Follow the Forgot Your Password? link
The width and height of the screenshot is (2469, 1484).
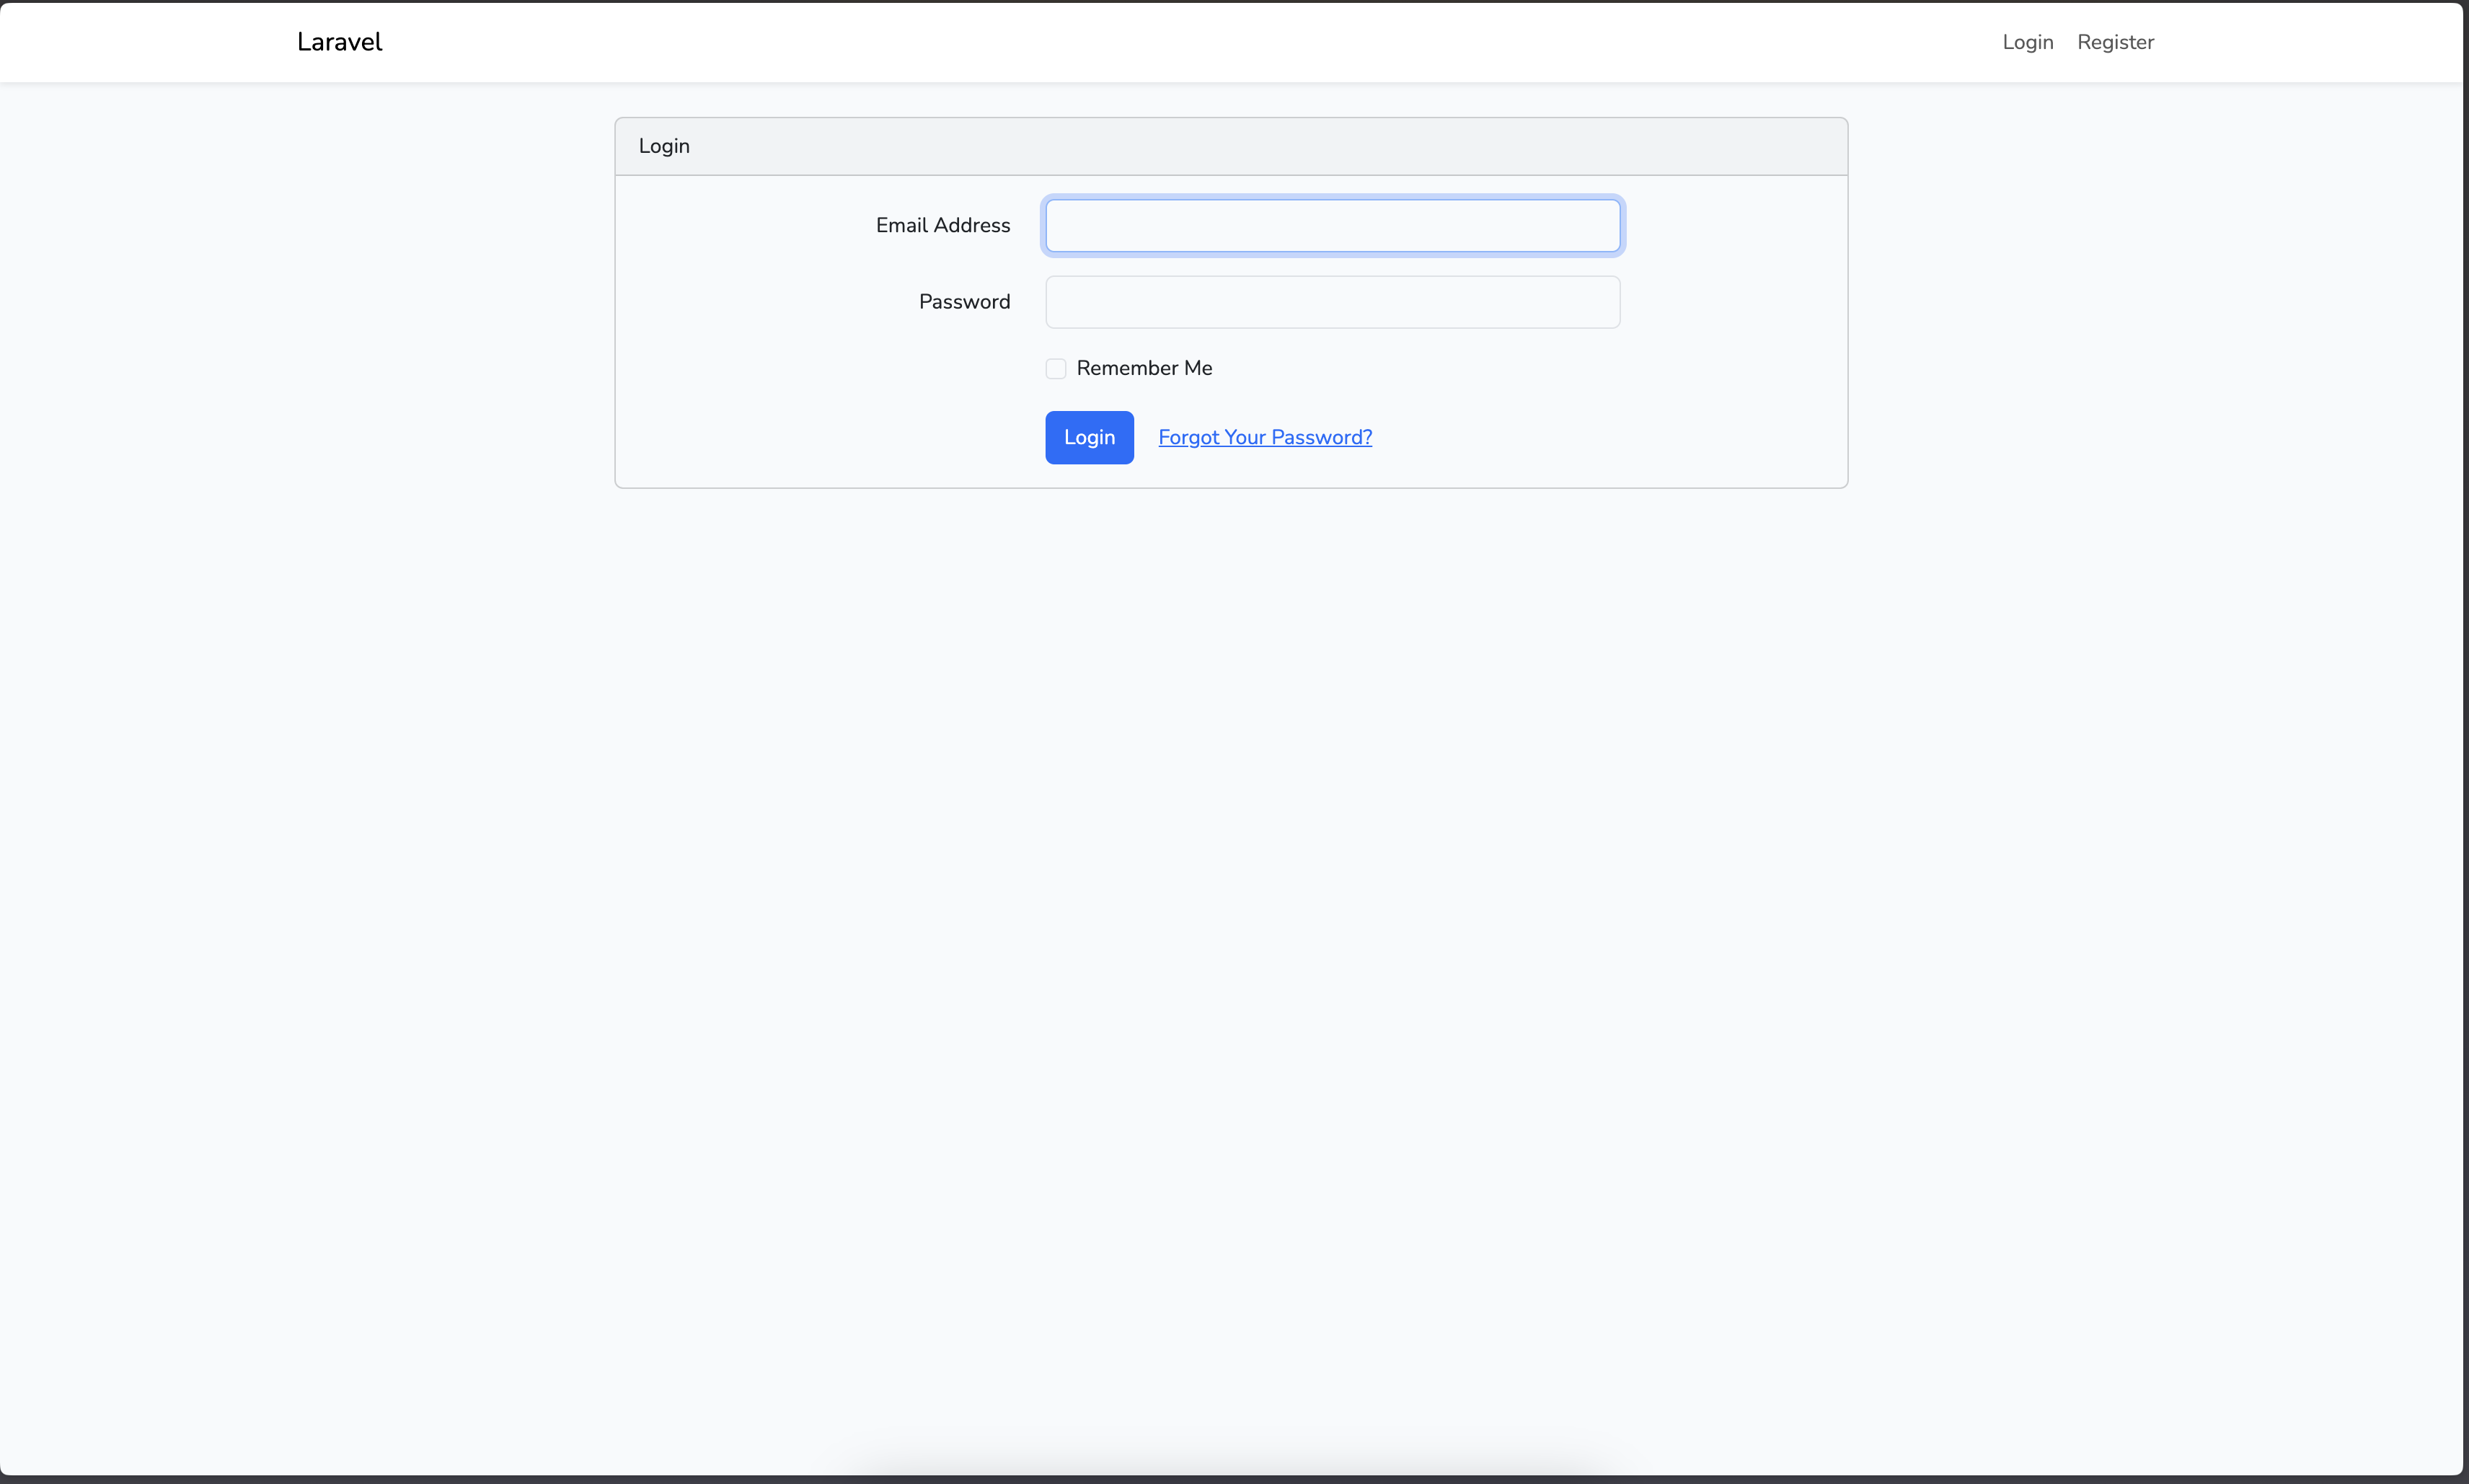(1264, 437)
